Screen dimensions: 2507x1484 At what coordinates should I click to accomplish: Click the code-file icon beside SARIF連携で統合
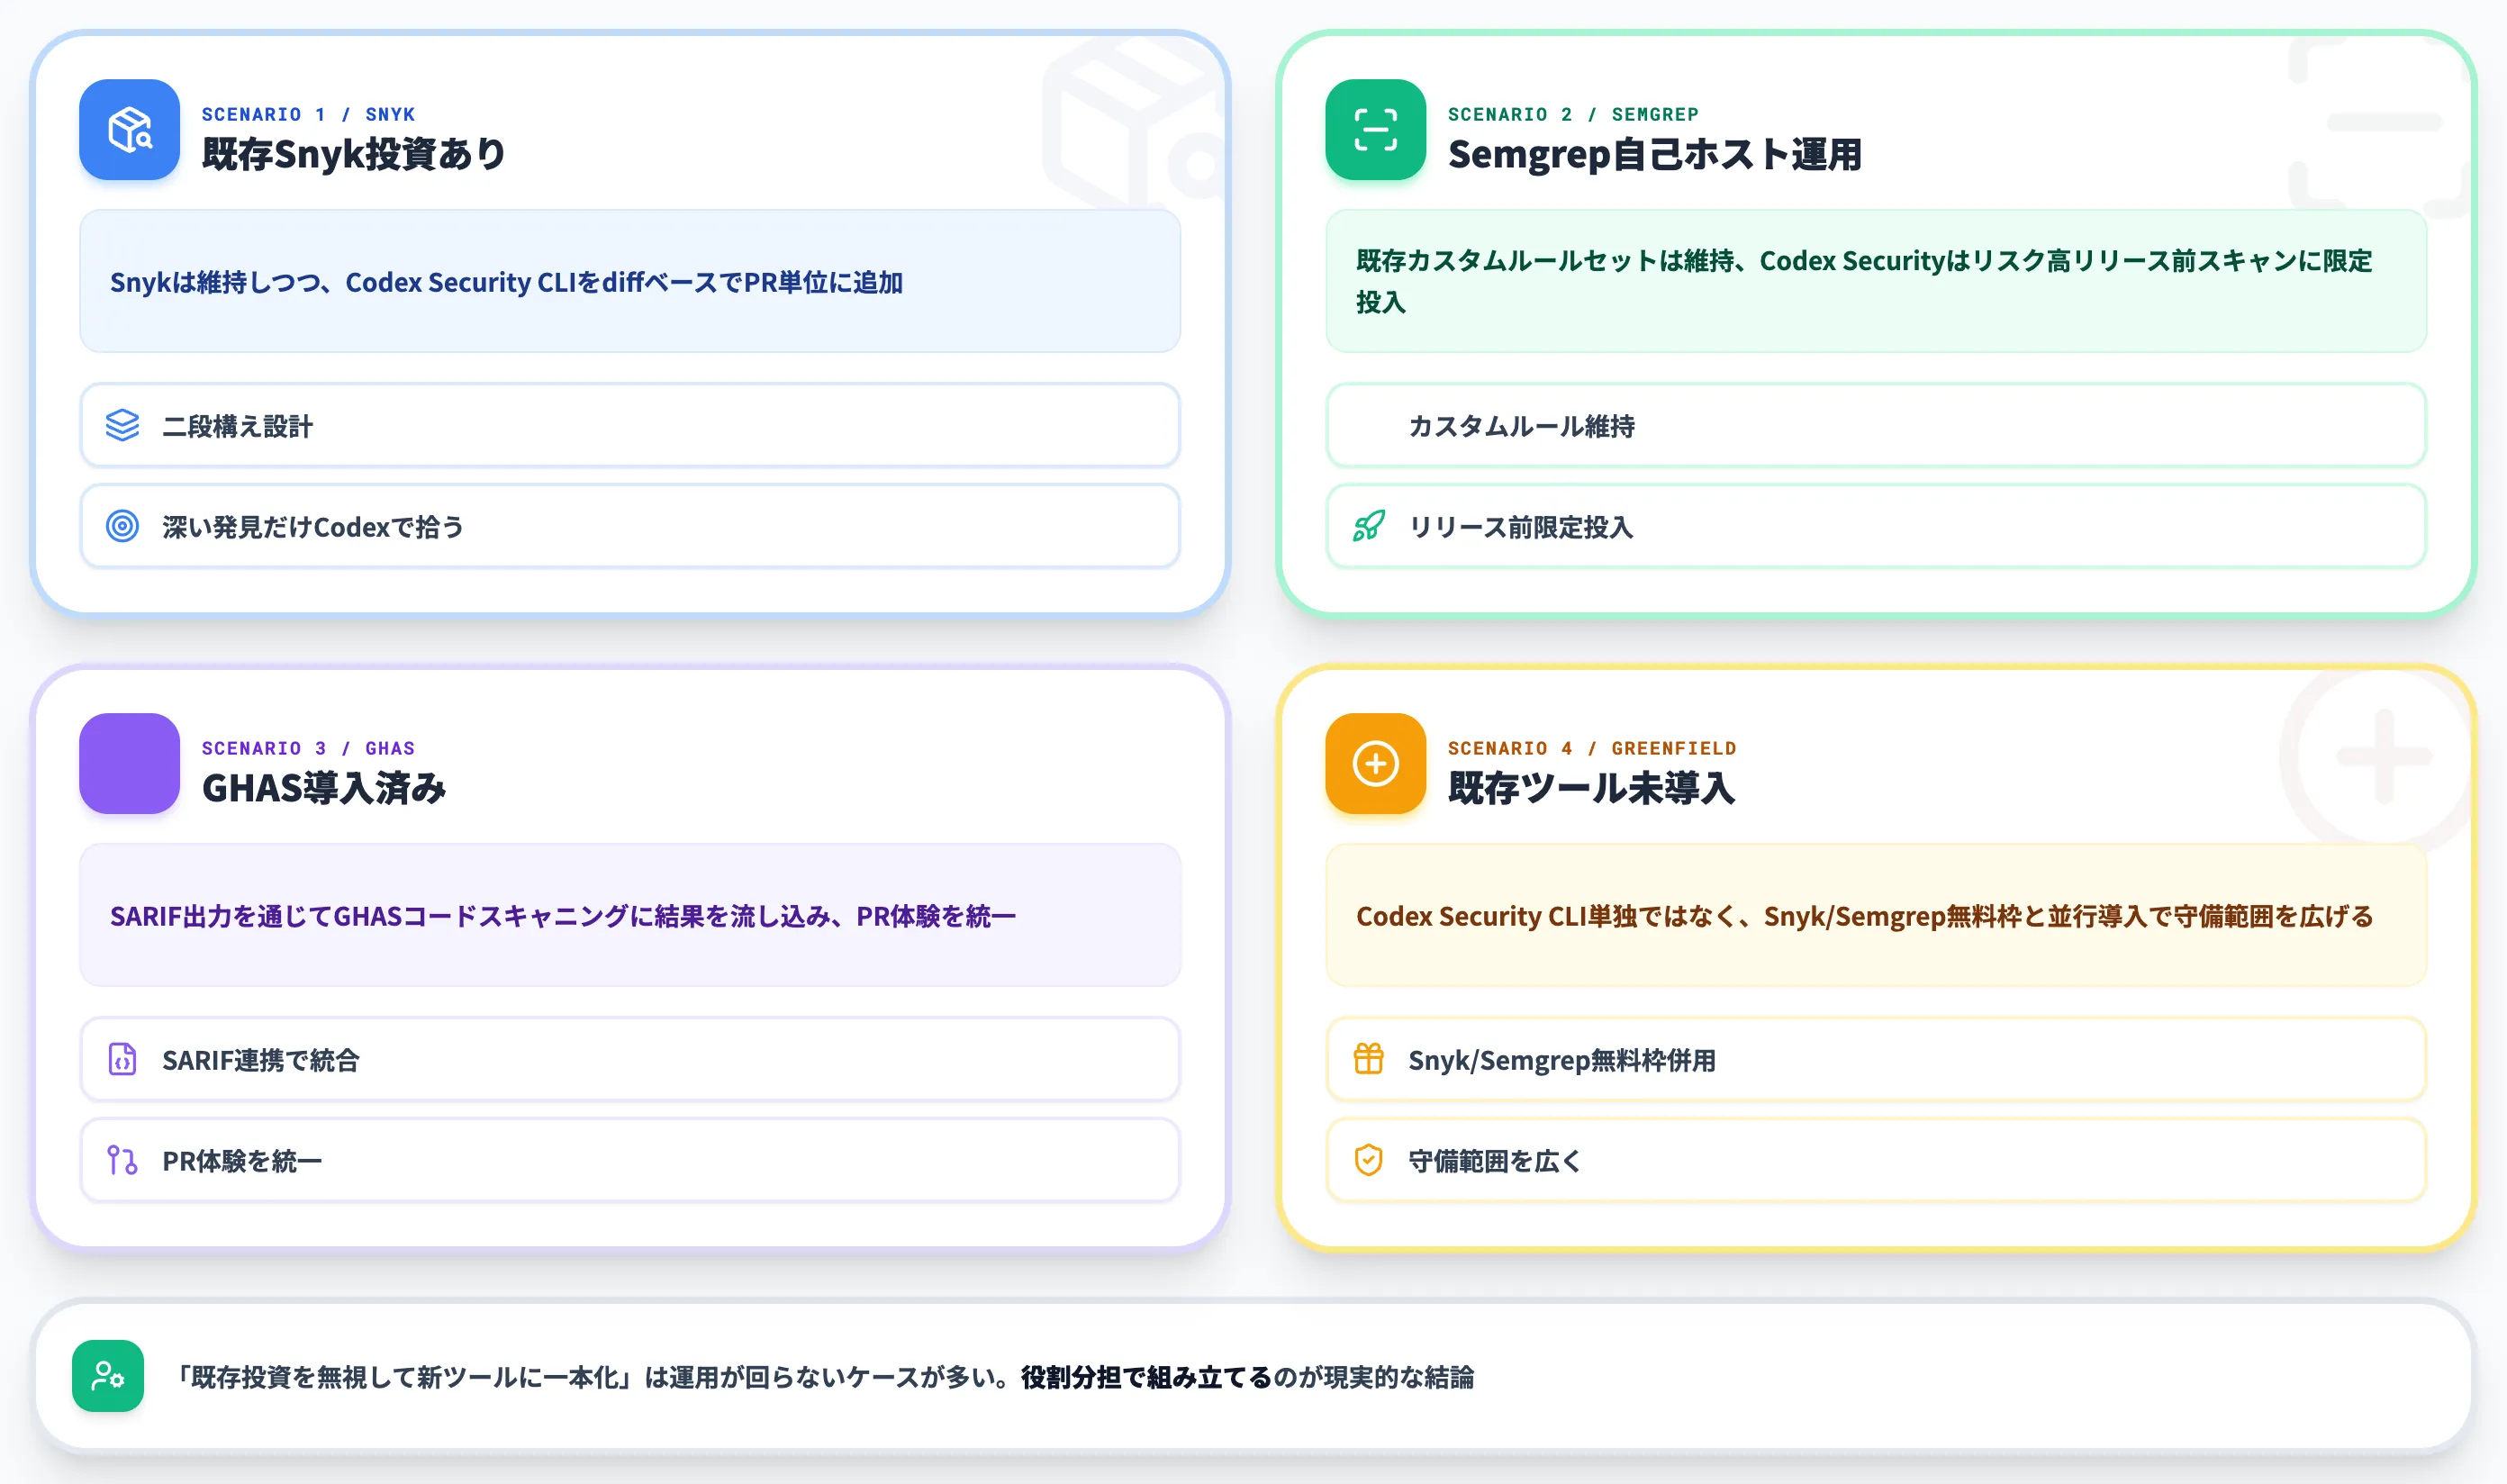pyautogui.click(x=123, y=1059)
